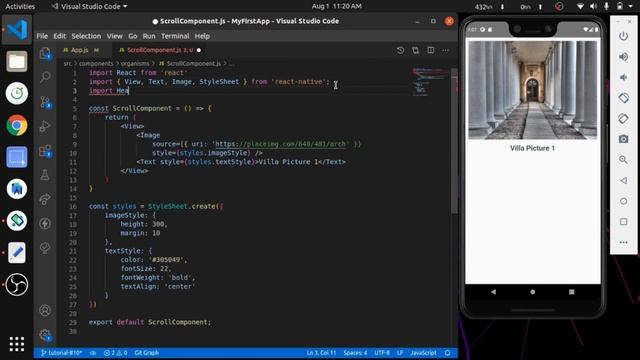The width and height of the screenshot is (640, 360).
Task: Click the emulator Rotate Left button
Action: click(623, 98)
